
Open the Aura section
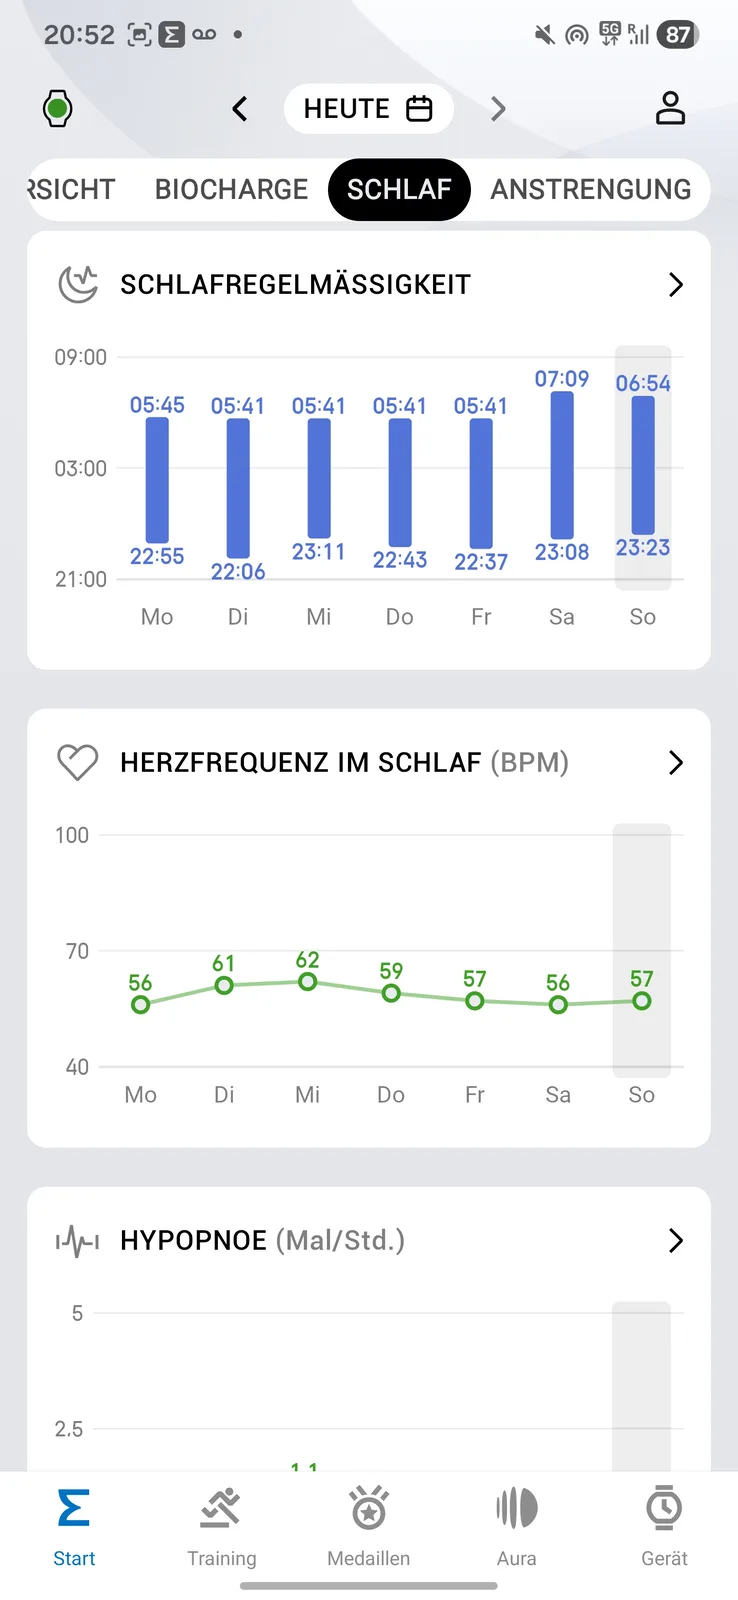tap(517, 1527)
